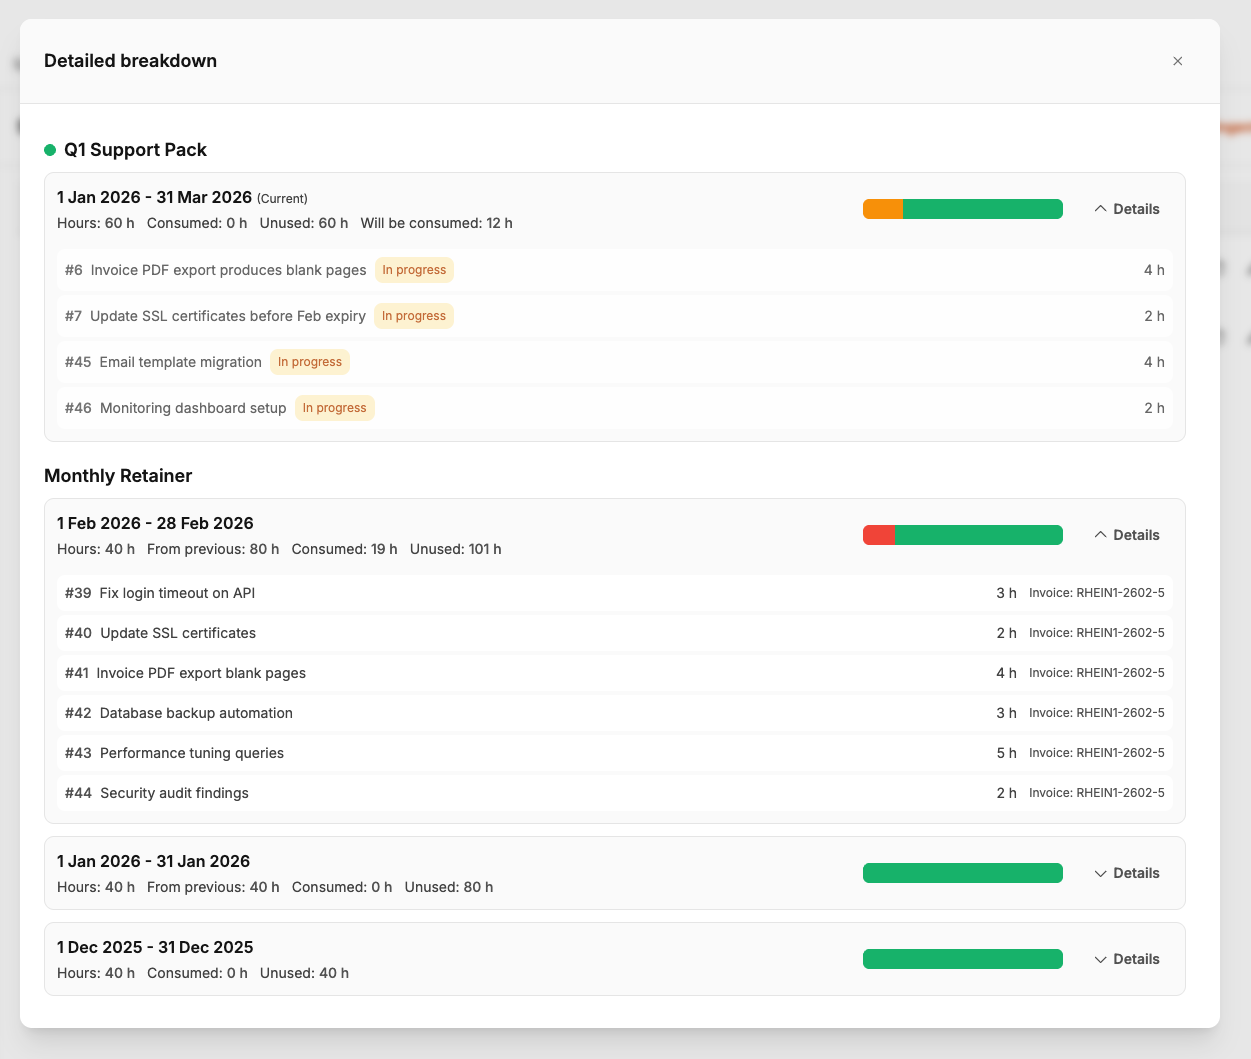Open task #39 Fix login timeout on API
This screenshot has height=1059, width=1251.
point(177,593)
